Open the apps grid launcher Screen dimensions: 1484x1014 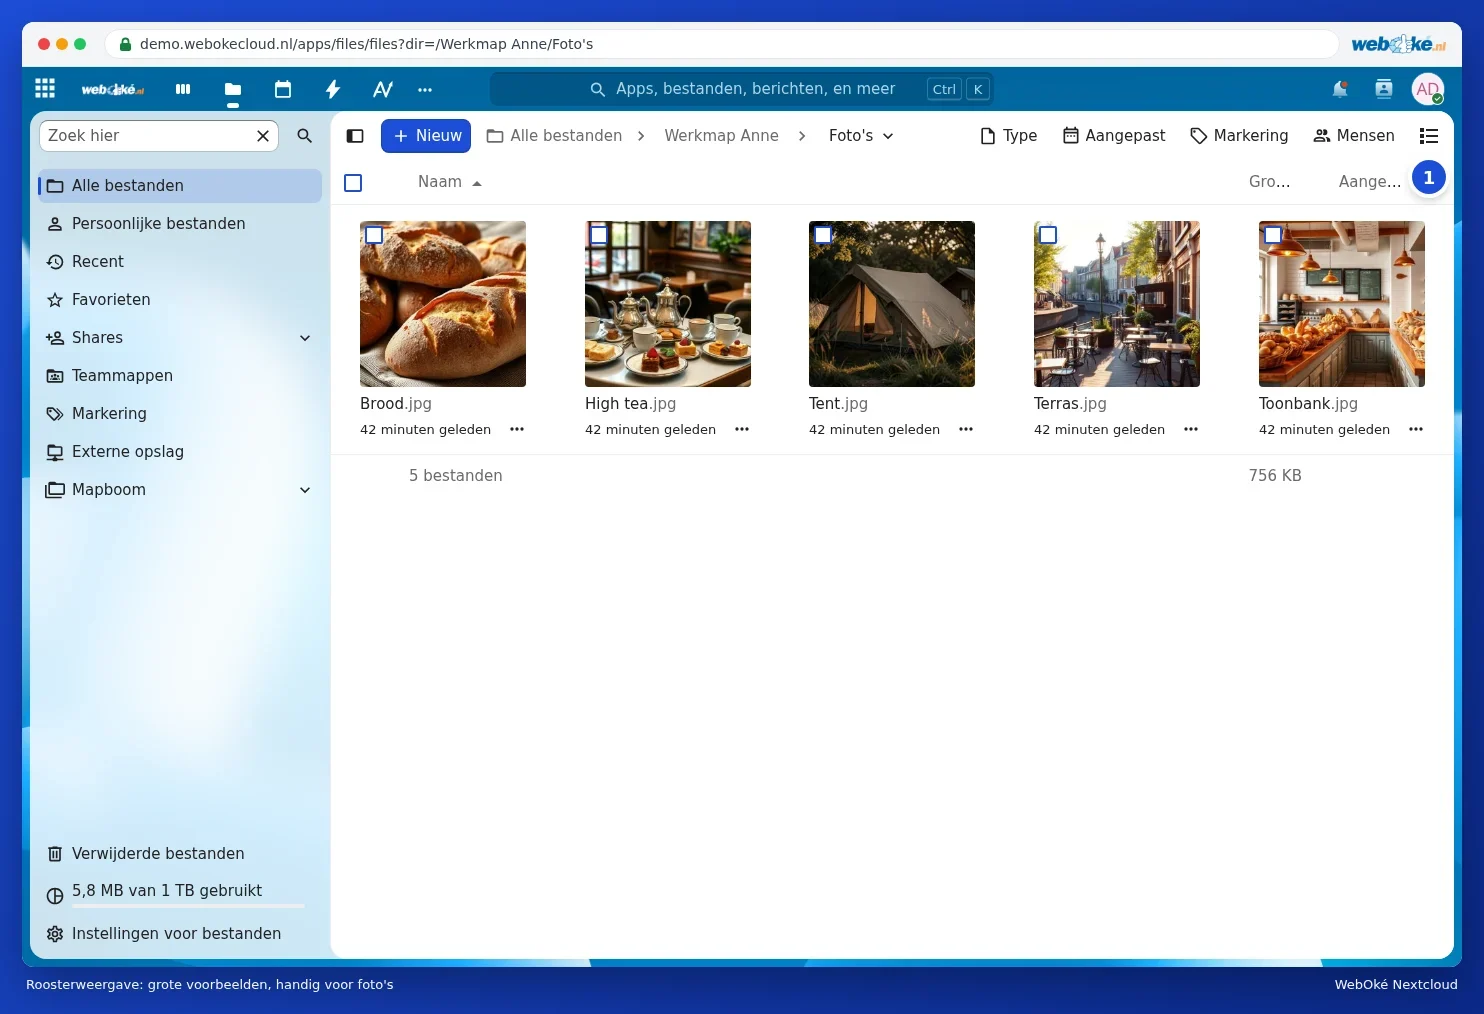45,89
